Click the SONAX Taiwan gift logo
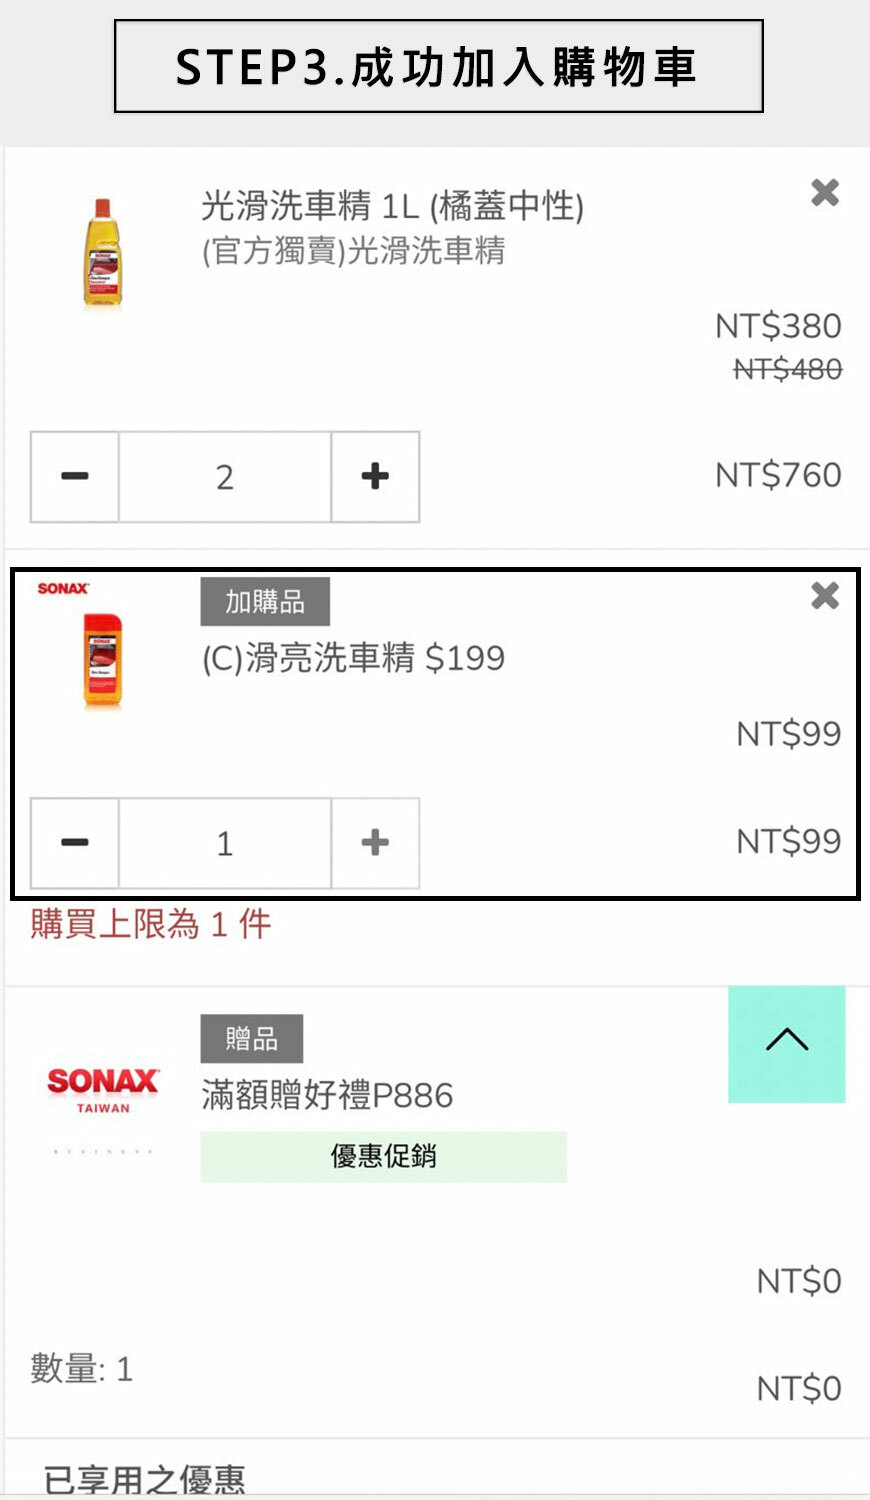 103,1090
